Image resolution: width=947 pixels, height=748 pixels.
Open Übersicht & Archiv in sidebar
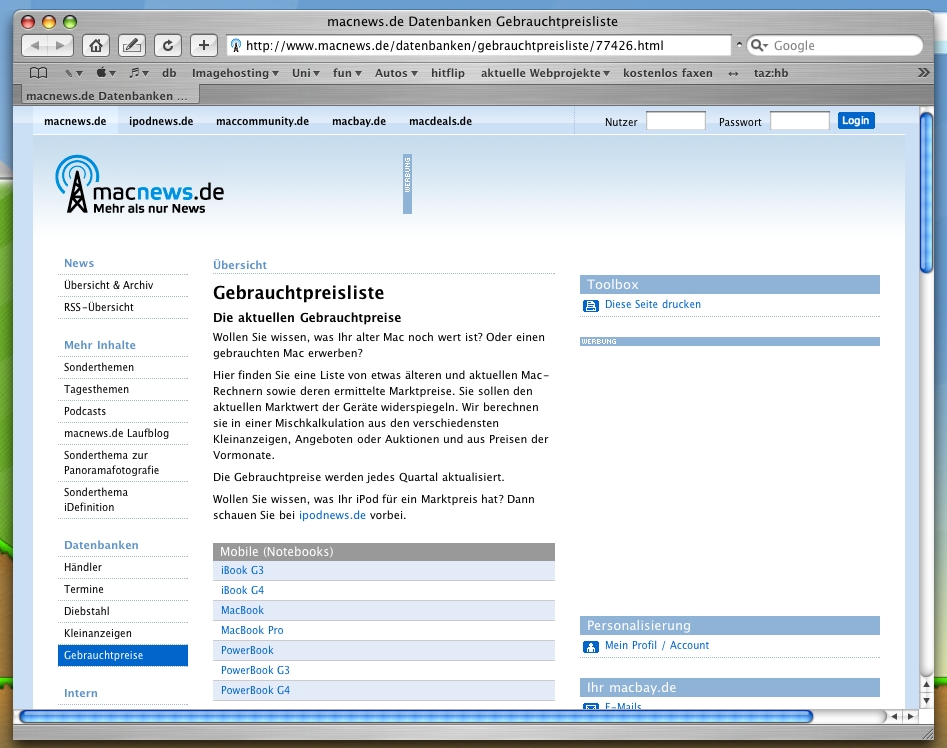tap(109, 285)
